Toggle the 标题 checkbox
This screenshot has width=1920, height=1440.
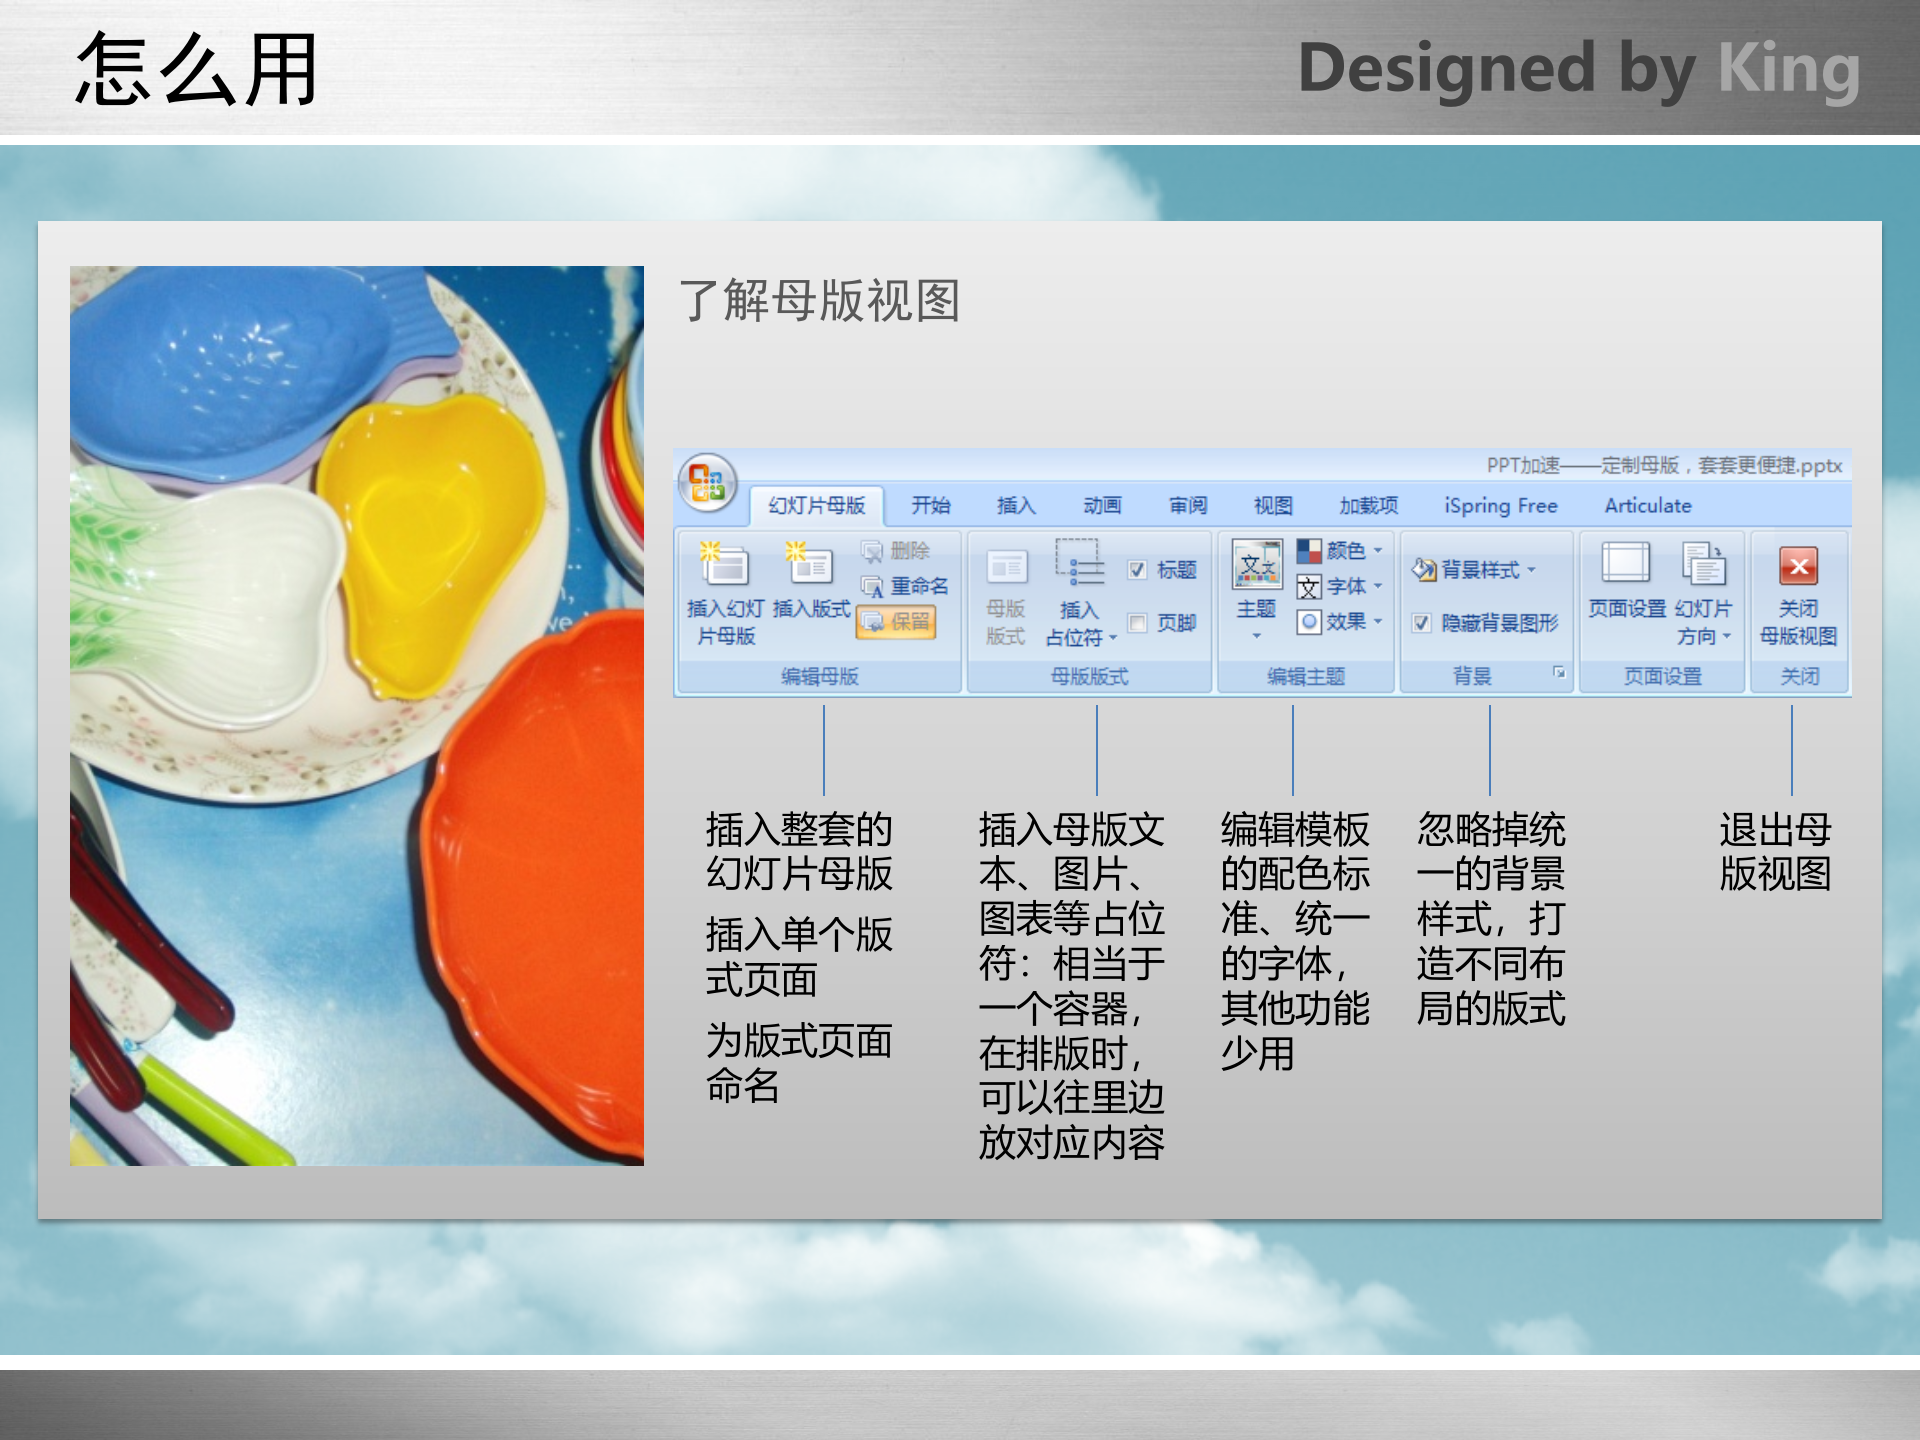[x=1135, y=571]
